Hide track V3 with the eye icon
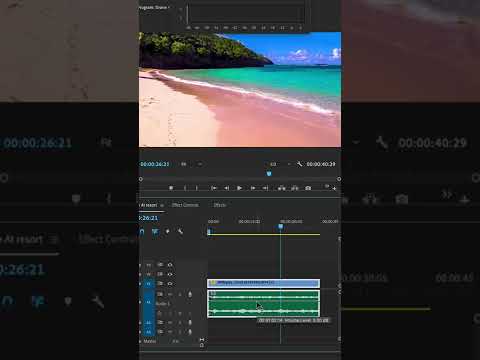Image resolution: width=480 pixels, height=360 pixels. 170,265
